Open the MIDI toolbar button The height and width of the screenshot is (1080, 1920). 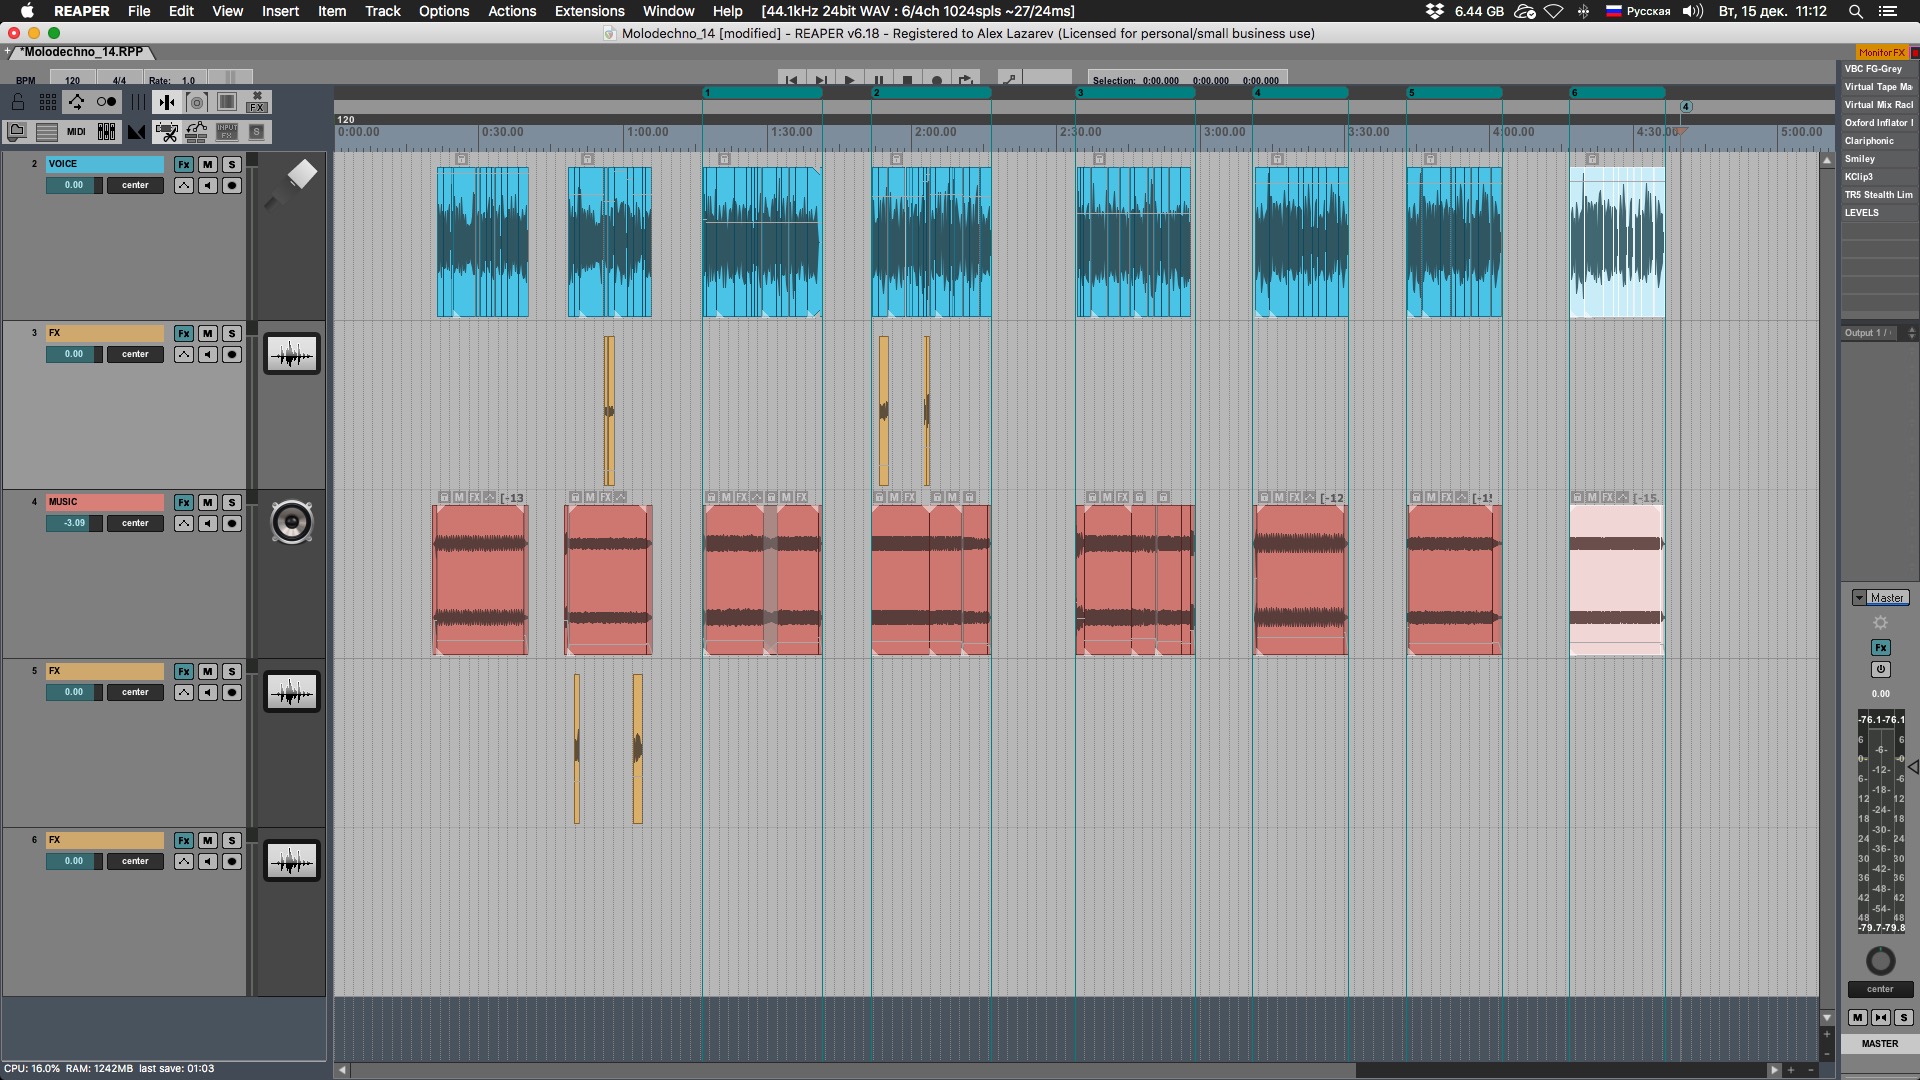point(76,132)
